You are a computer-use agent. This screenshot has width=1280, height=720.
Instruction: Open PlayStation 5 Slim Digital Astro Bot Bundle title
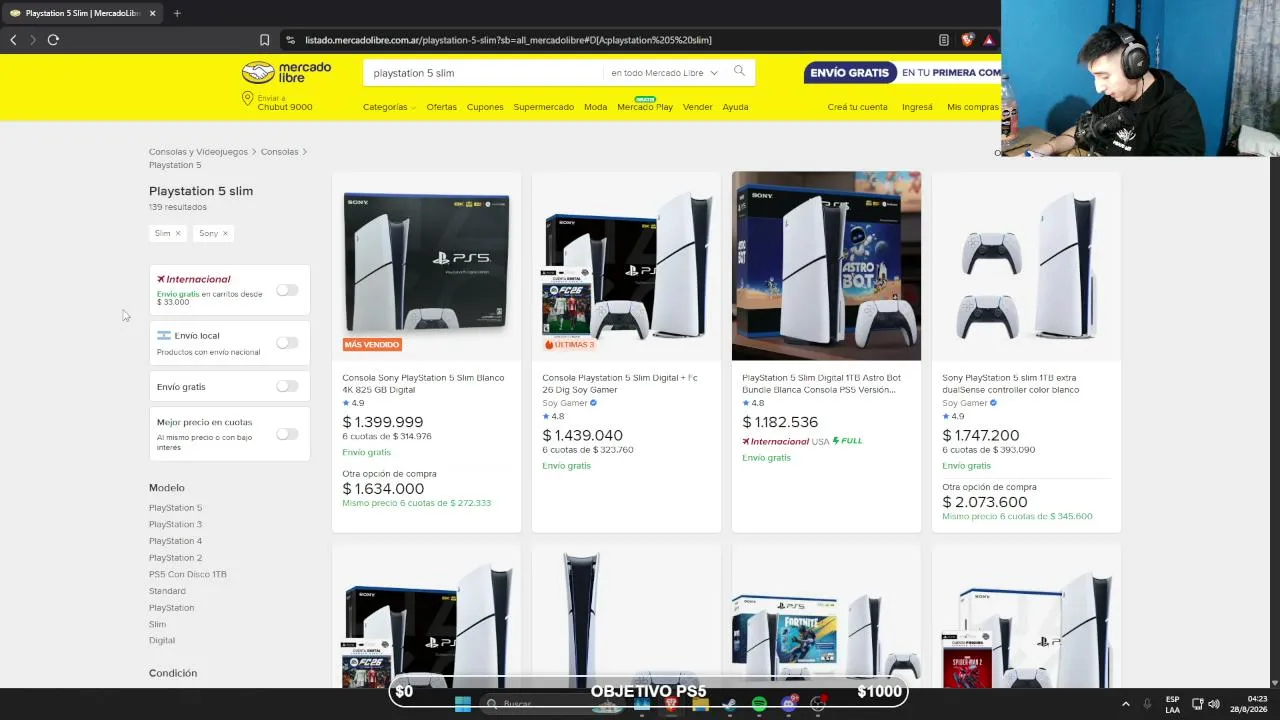pyautogui.click(x=821, y=384)
